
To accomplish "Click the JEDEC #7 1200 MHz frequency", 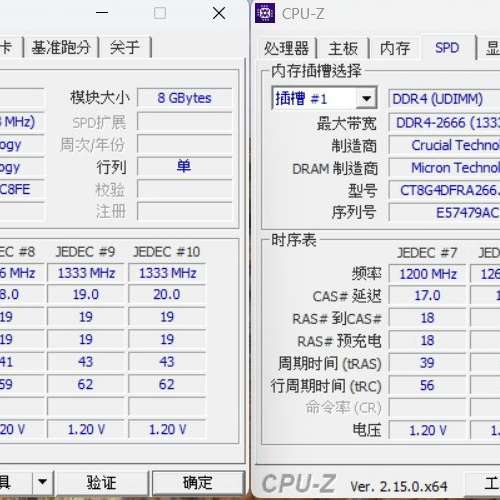I will (x=428, y=274).
